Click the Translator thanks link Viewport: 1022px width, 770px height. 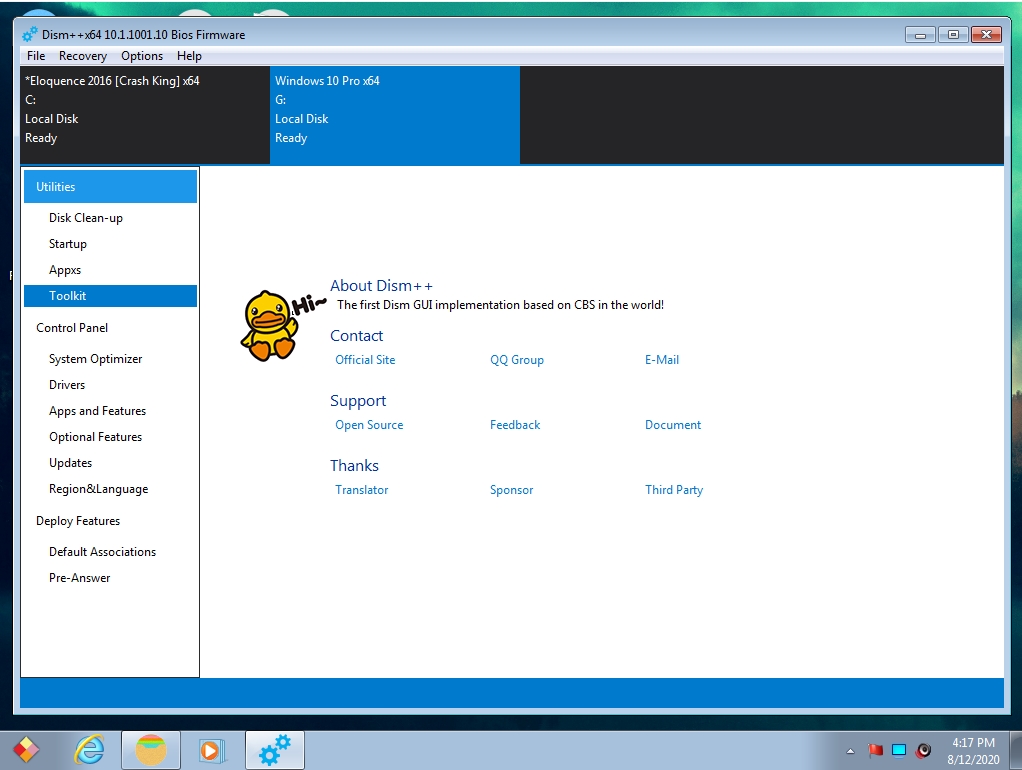tap(362, 490)
